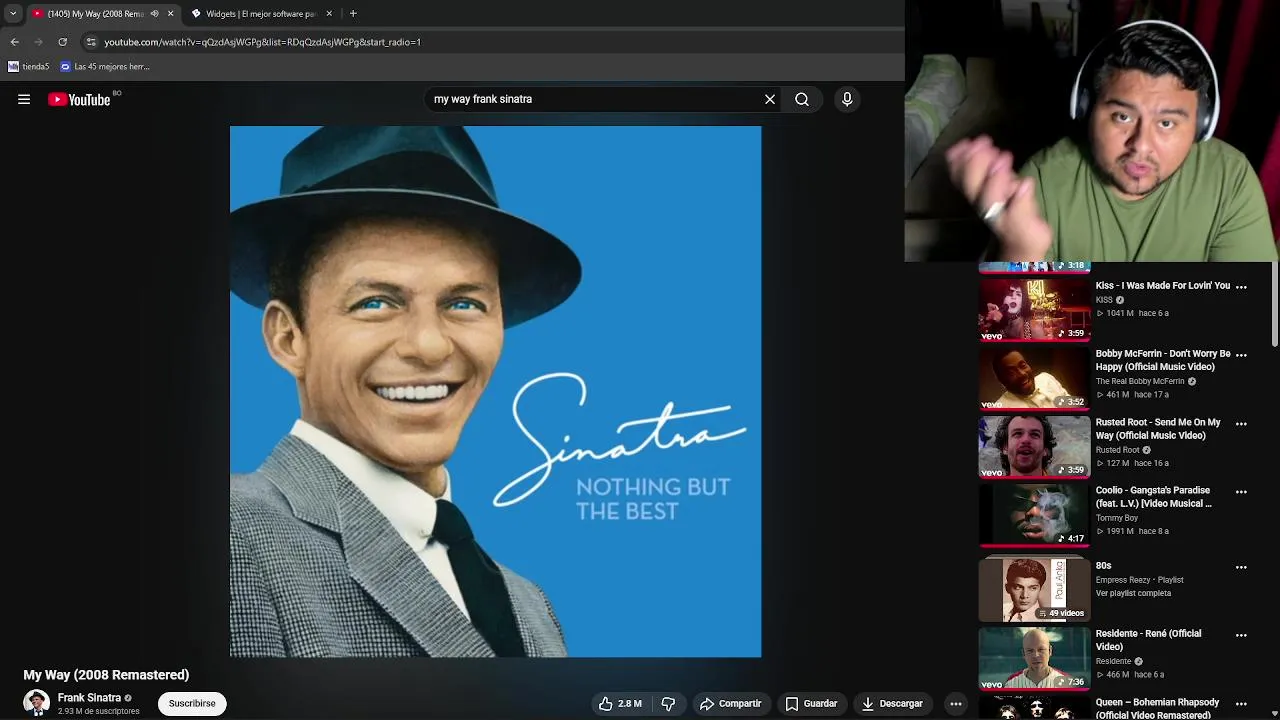Click the search magnifier button
This screenshot has width=1280, height=720.
(802, 99)
